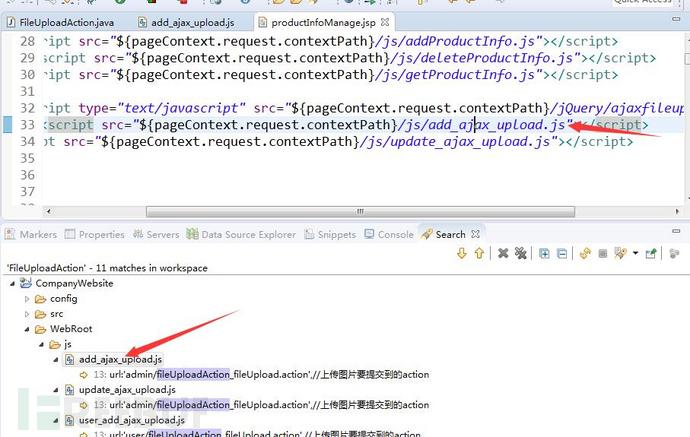Minimize the bottom Search panel
Image resolution: width=690 pixels, height=437 pixels.
pyautogui.click(x=676, y=231)
